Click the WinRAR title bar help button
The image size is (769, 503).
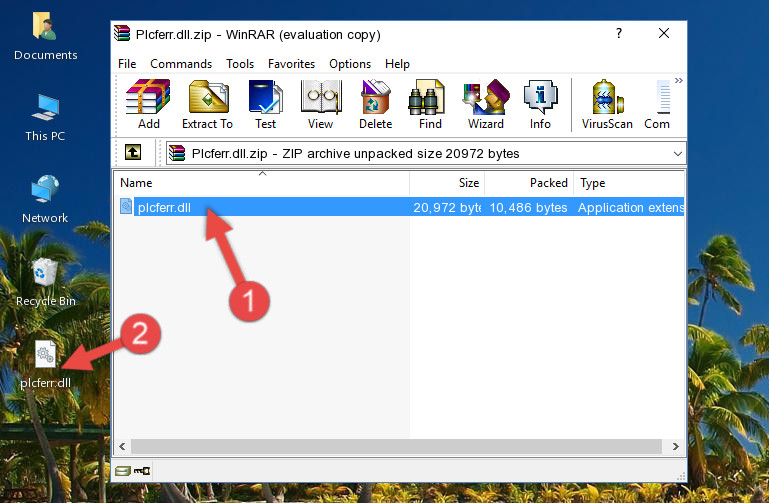point(619,33)
